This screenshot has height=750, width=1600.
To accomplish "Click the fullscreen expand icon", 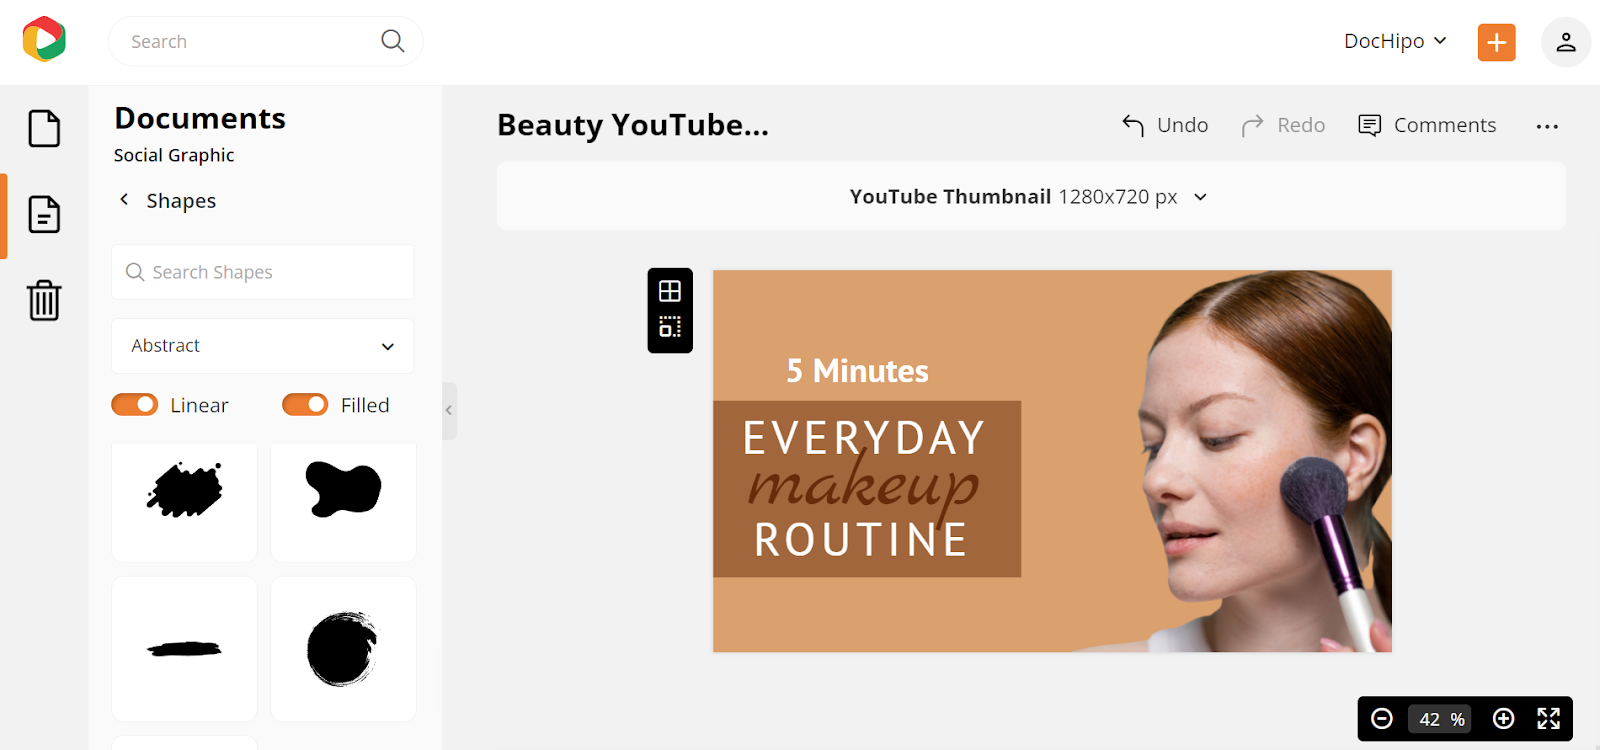I will coord(1549,719).
